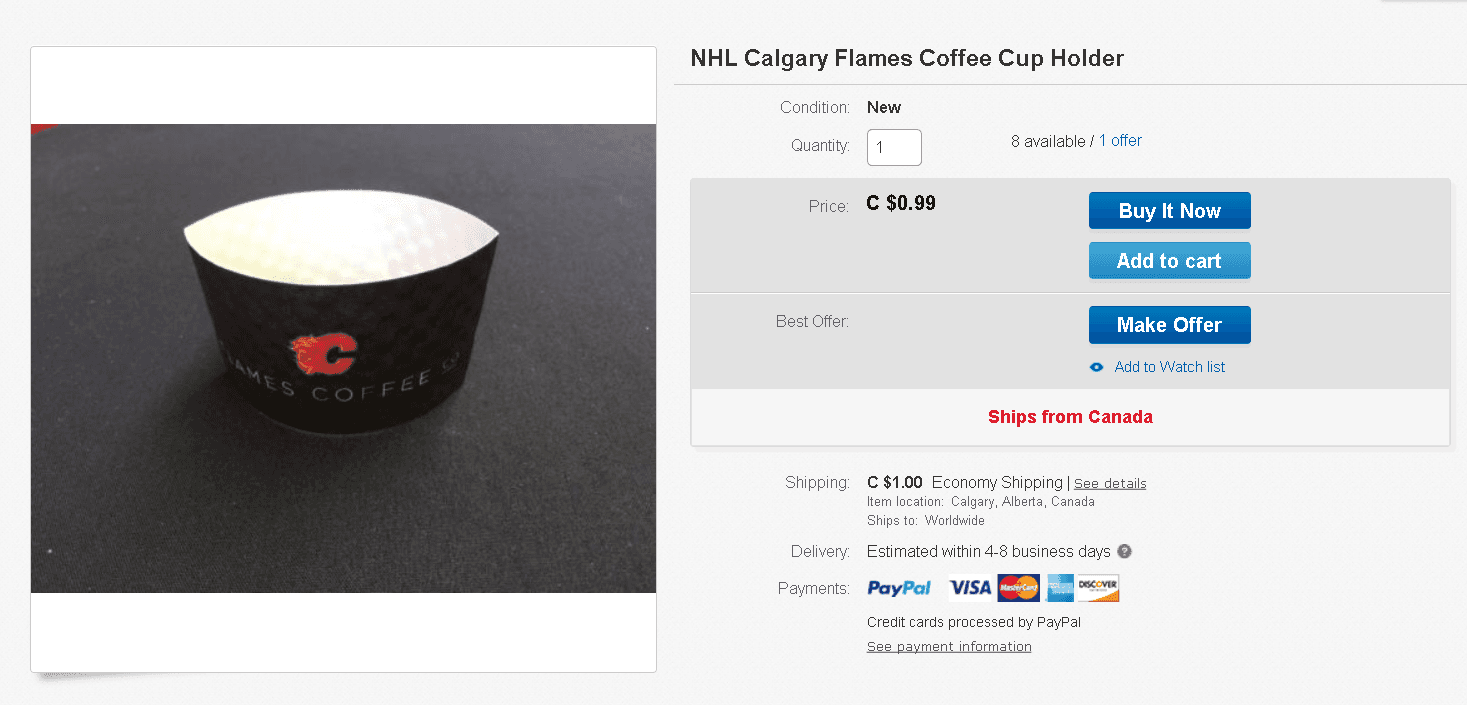The height and width of the screenshot is (705, 1467).
Task: Click the Discover card icon
Action: 1098,588
